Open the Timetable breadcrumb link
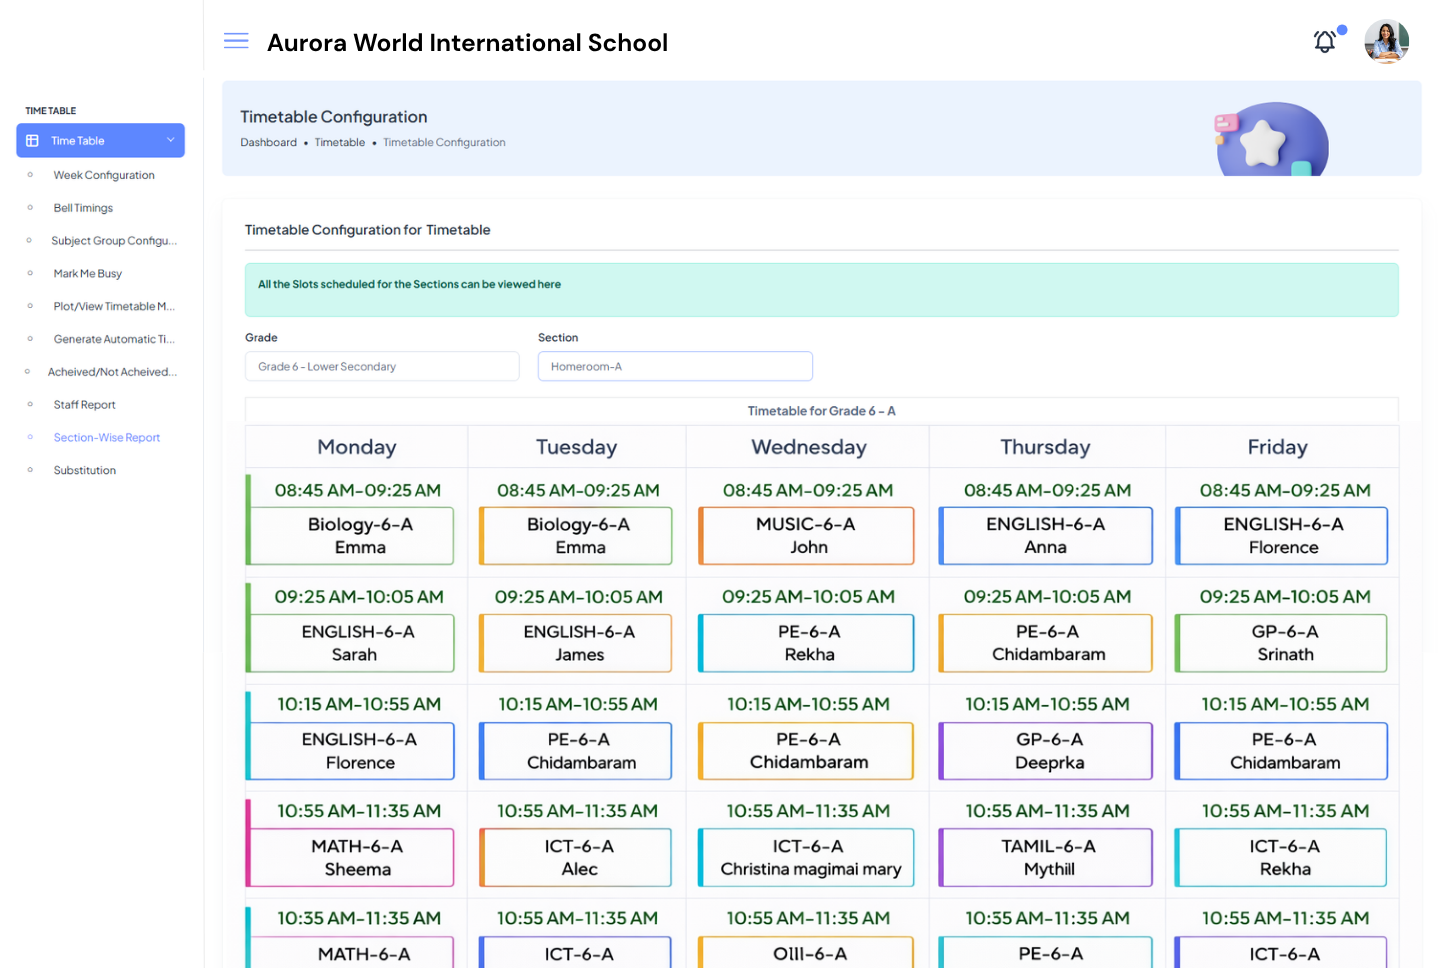1440x968 pixels. [x=340, y=142]
